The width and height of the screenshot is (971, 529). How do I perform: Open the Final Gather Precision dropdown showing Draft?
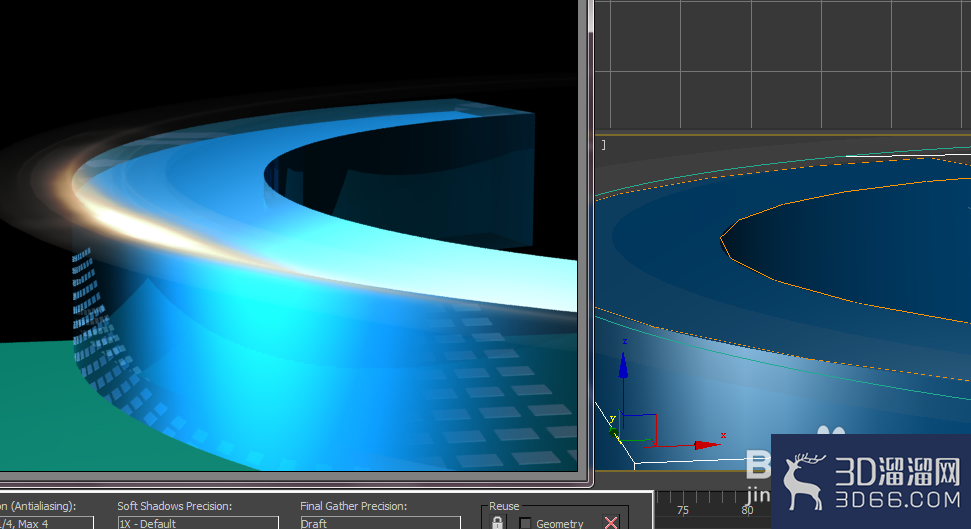coord(380,523)
